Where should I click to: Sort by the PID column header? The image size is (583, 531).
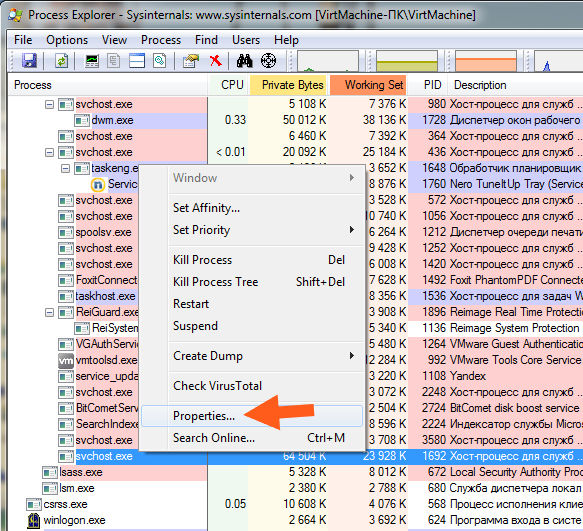tap(428, 85)
